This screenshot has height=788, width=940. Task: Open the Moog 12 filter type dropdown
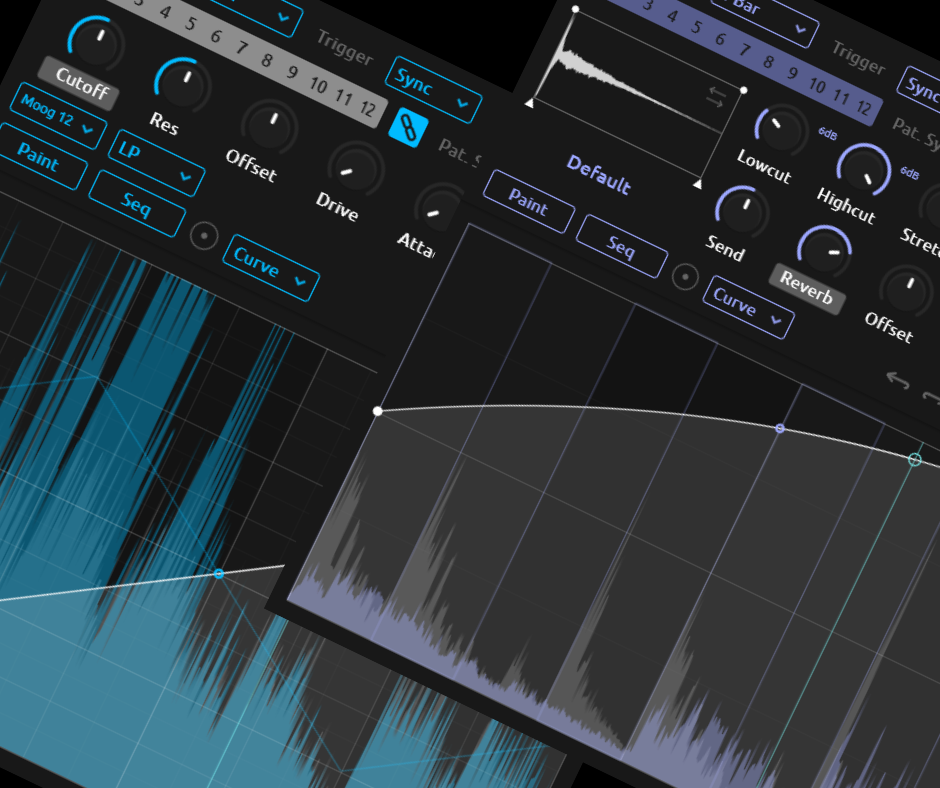tap(59, 123)
